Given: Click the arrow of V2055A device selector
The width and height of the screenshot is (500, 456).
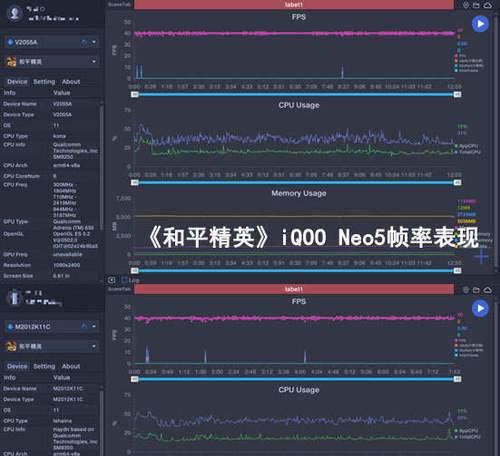Looking at the screenshot, I should click(x=94, y=42).
